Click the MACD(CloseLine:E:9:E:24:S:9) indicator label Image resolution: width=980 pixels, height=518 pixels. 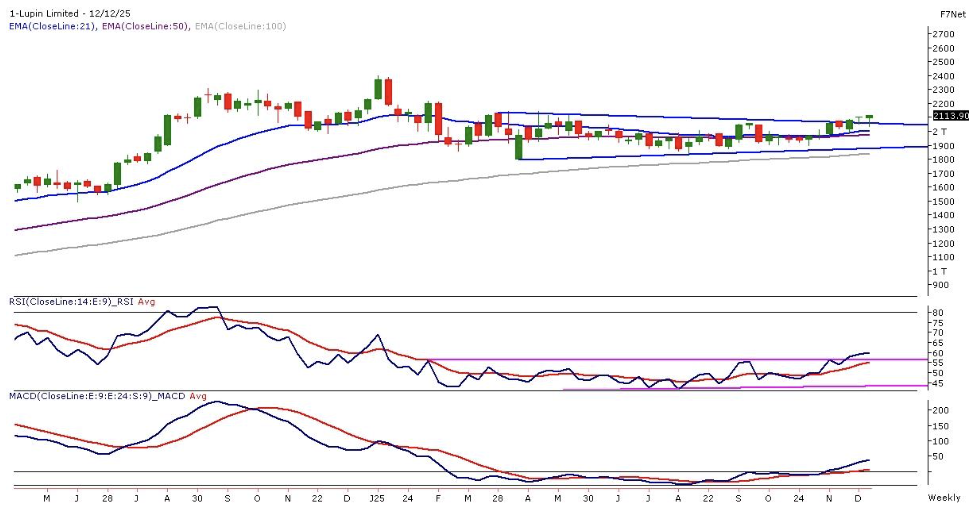click(x=82, y=397)
